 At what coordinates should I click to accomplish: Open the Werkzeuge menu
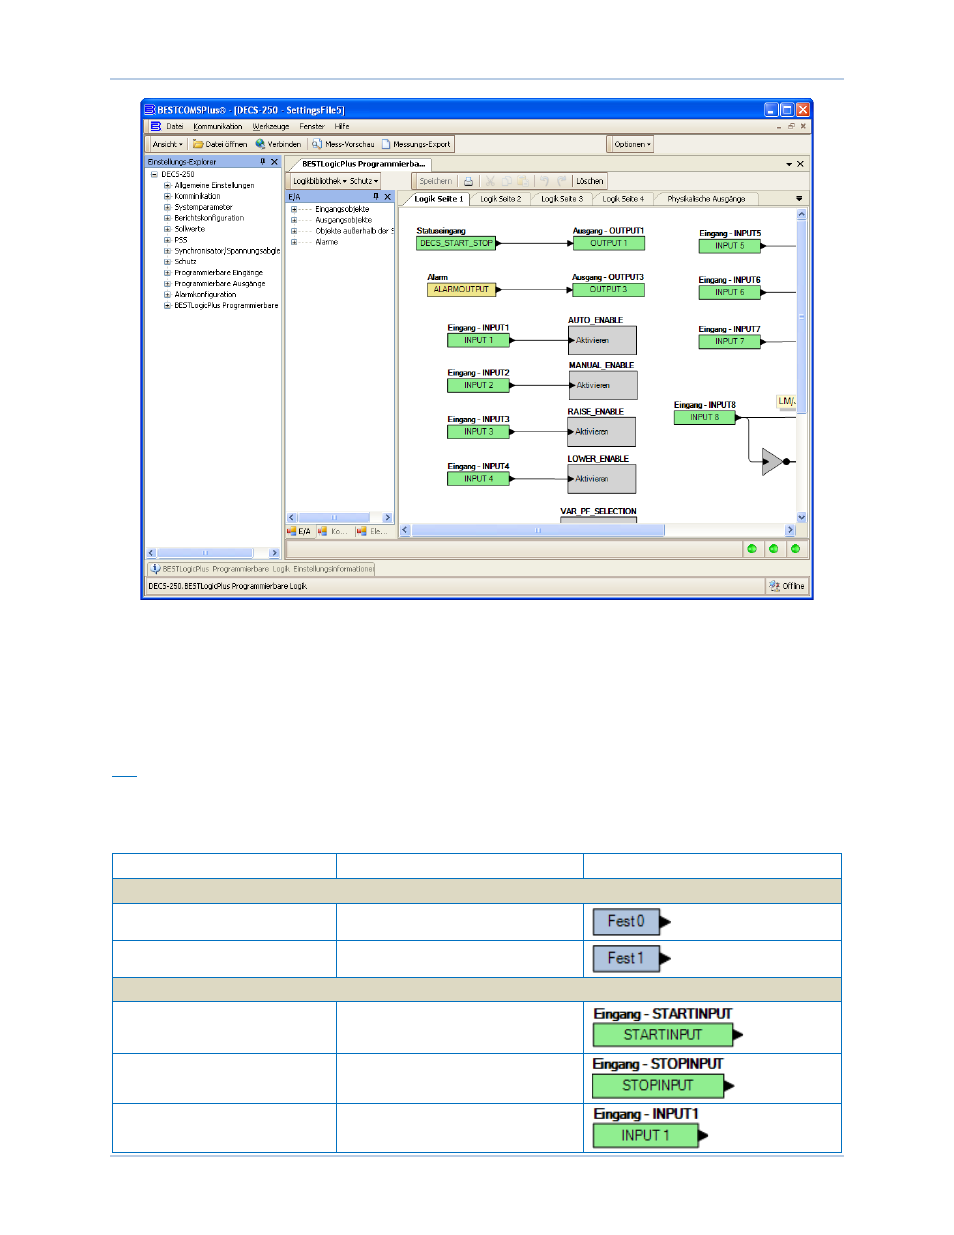click(271, 127)
